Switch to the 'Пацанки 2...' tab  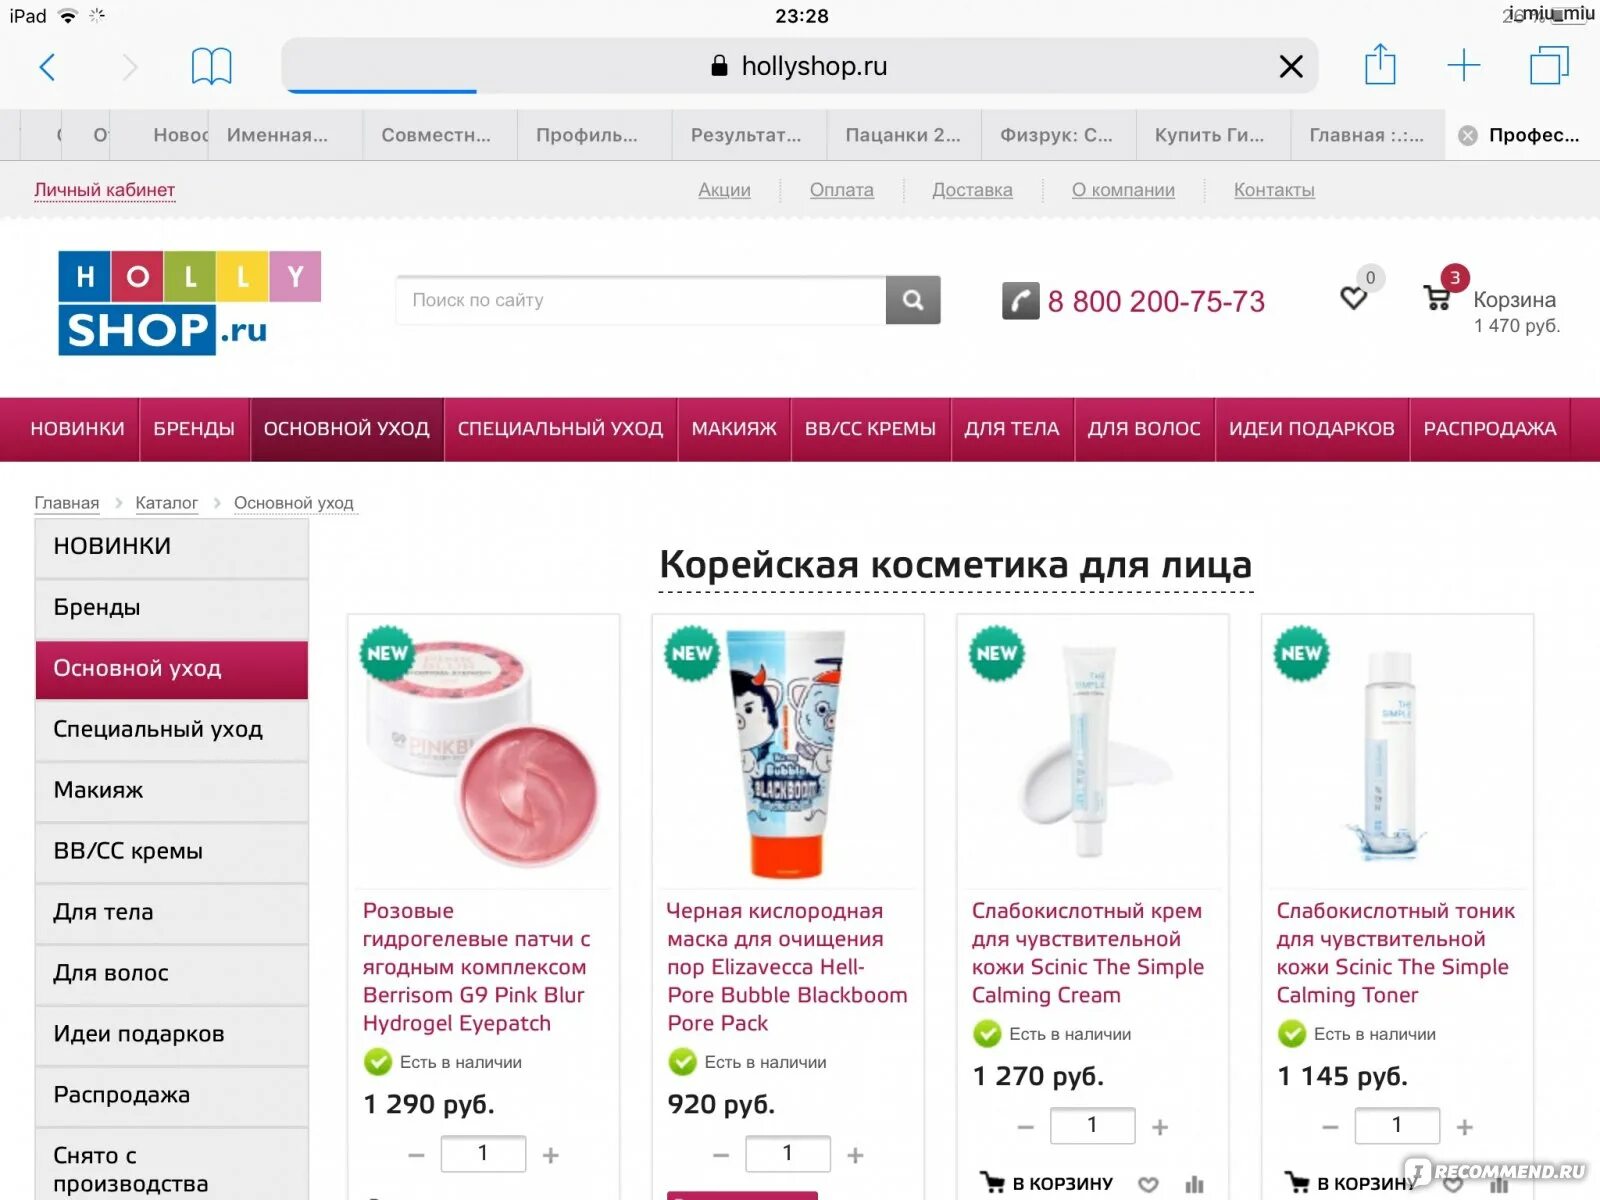(x=903, y=135)
